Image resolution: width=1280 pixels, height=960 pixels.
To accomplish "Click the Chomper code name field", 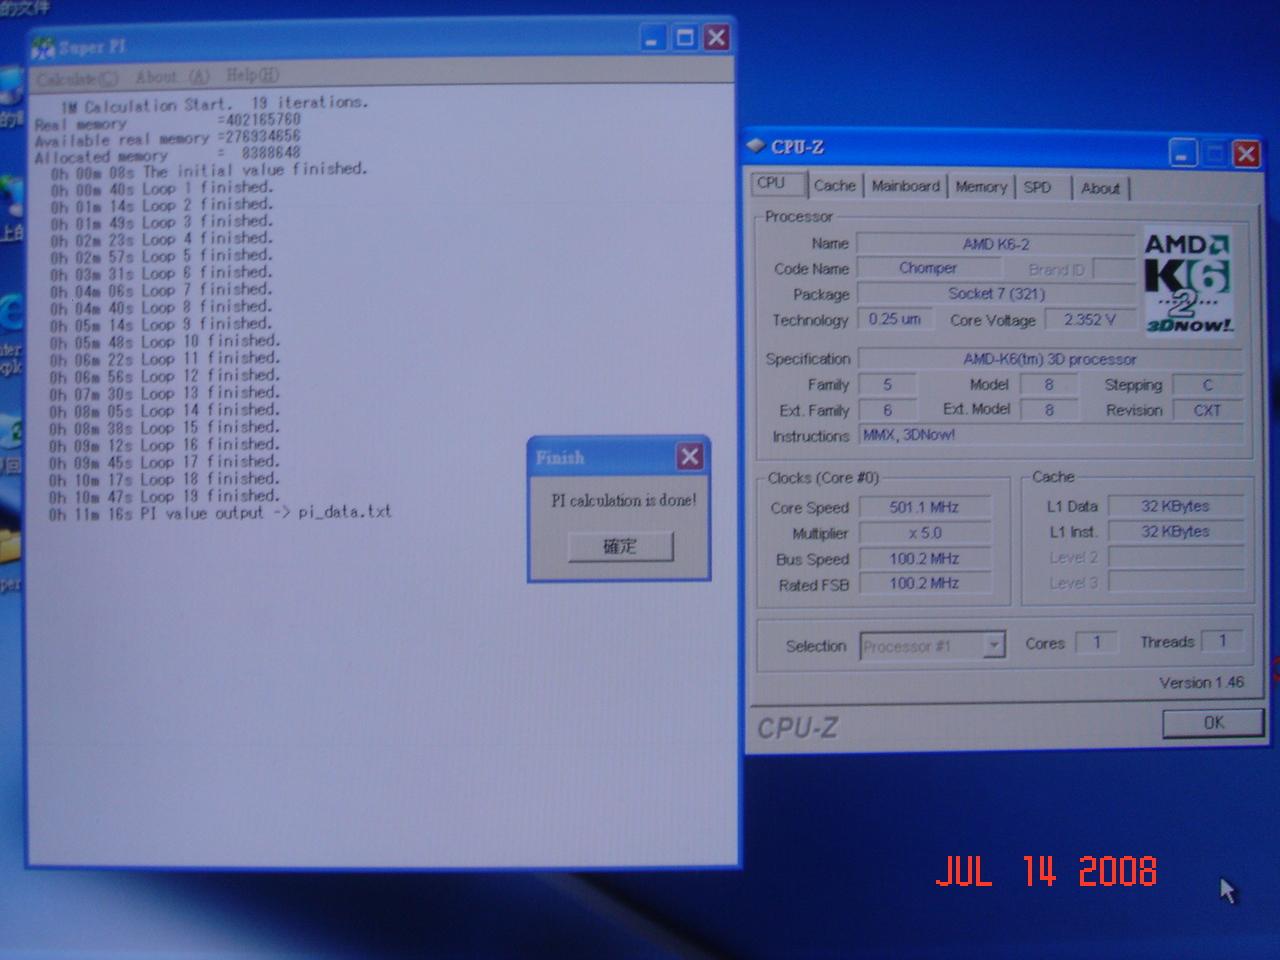I will (x=927, y=268).
